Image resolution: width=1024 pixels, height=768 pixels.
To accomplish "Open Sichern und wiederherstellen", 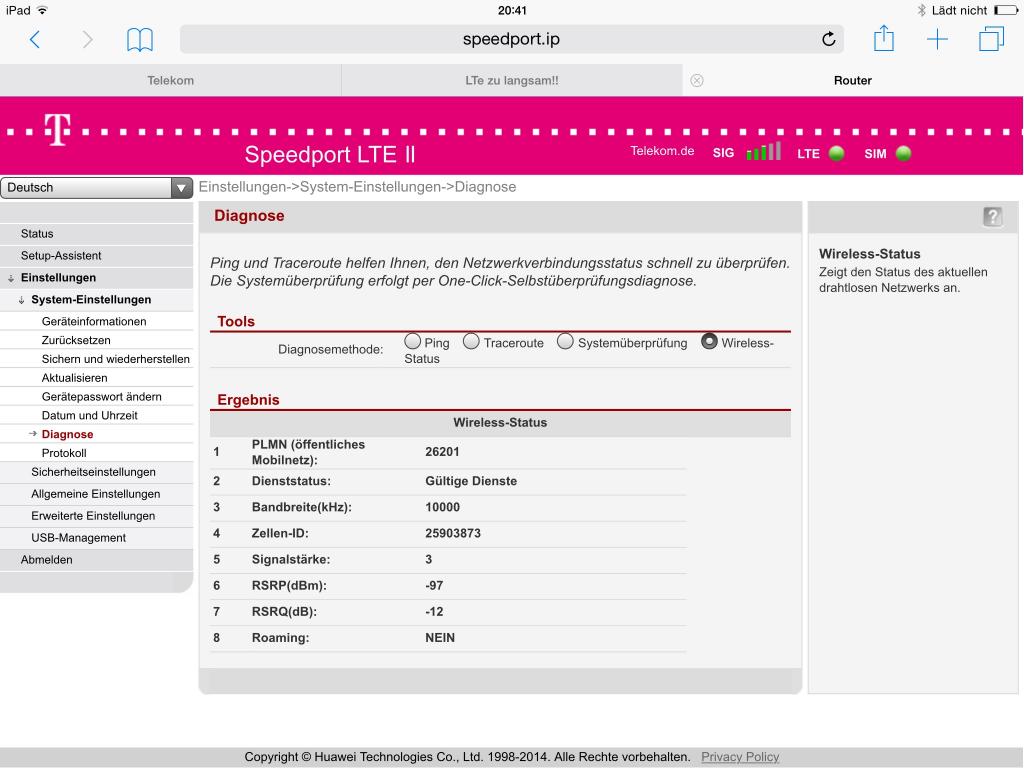I will (116, 359).
